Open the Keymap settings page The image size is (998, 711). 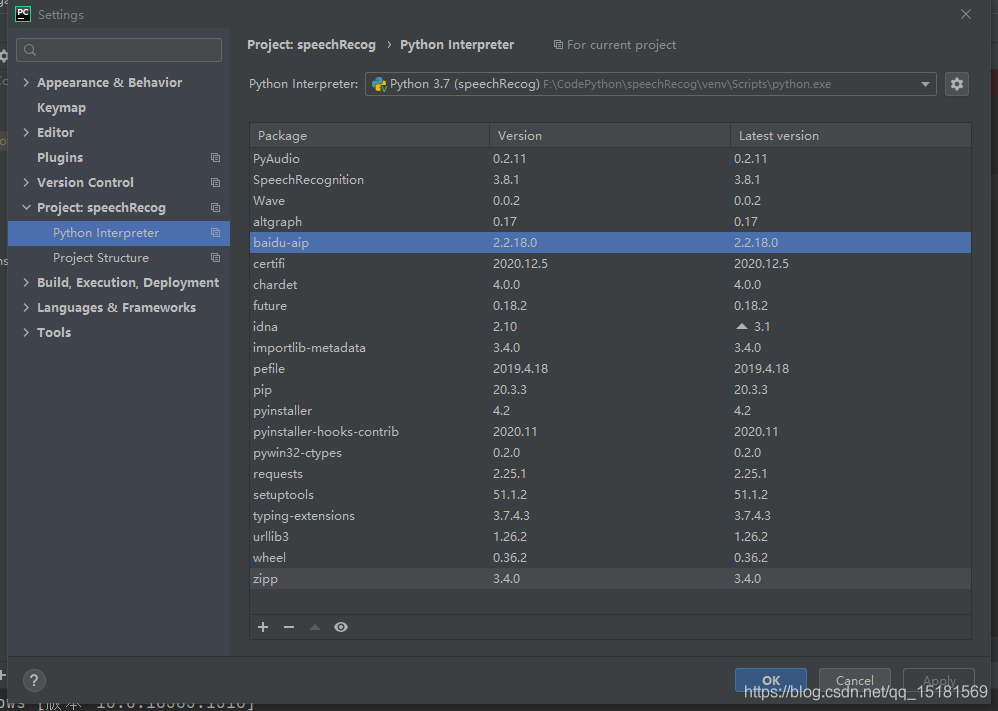61,108
